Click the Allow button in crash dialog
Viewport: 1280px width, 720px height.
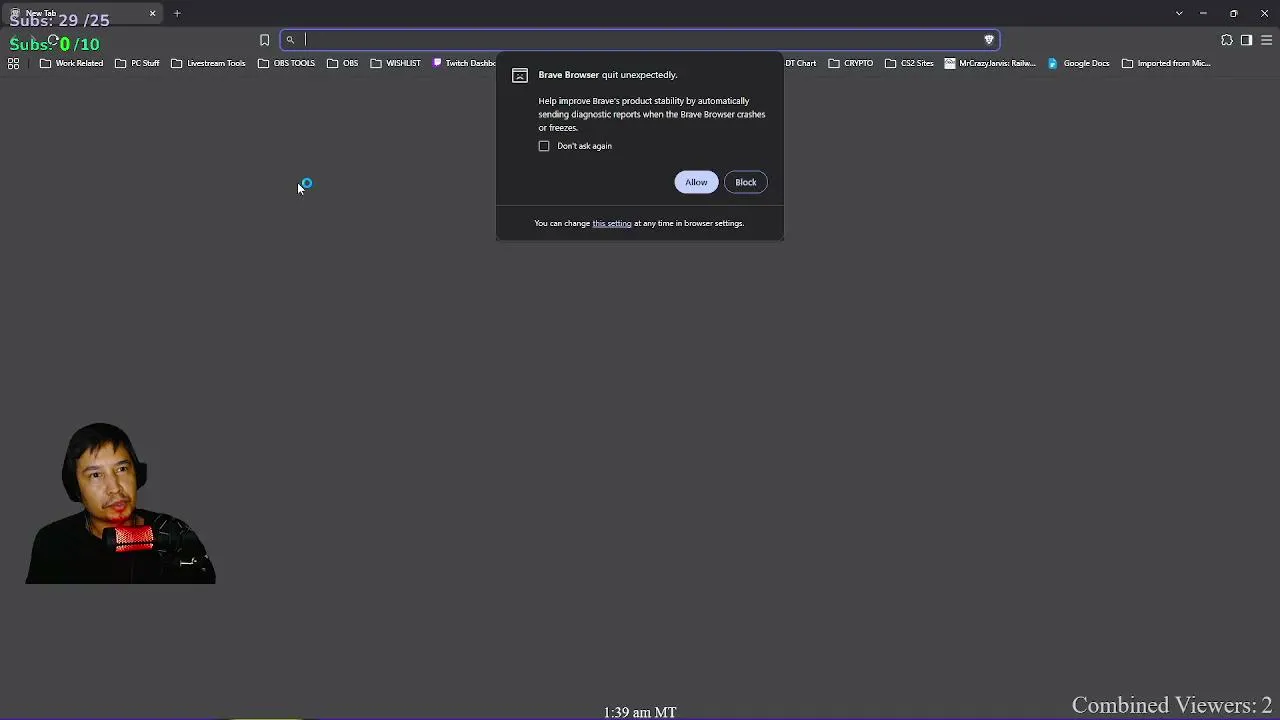[696, 182]
